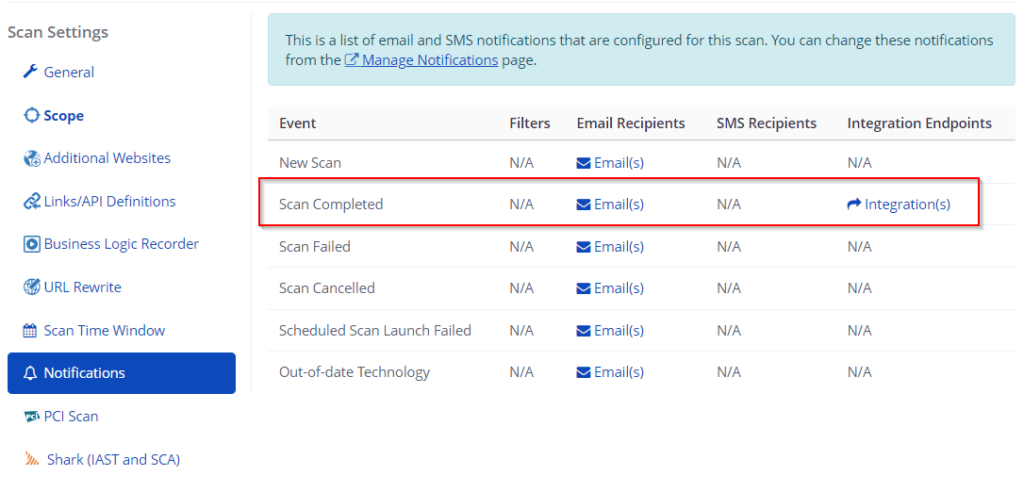View Email(s) for Scan Cancelled event
The image size is (1024, 492).
(610, 288)
